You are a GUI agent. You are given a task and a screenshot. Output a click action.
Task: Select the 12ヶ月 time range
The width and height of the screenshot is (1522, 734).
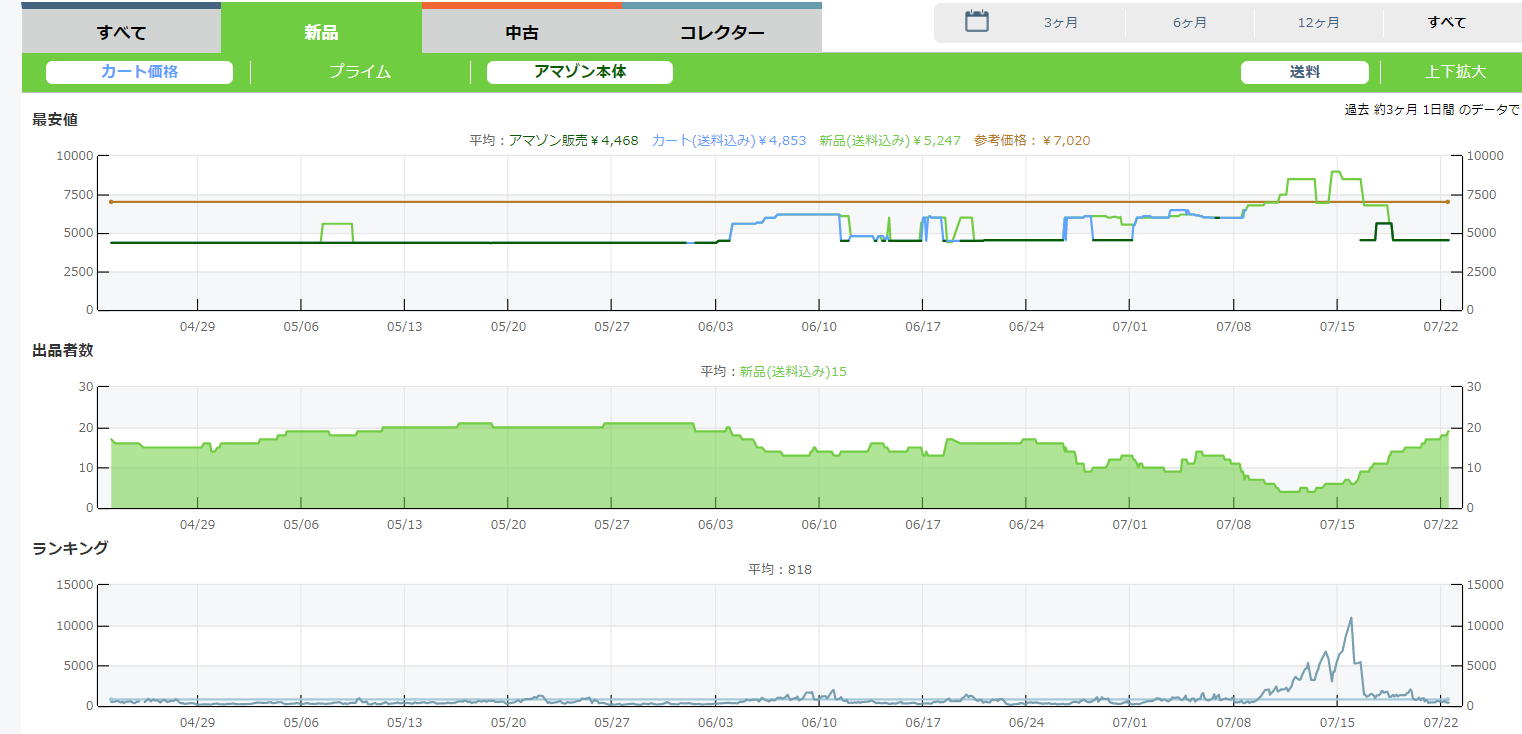[1318, 23]
